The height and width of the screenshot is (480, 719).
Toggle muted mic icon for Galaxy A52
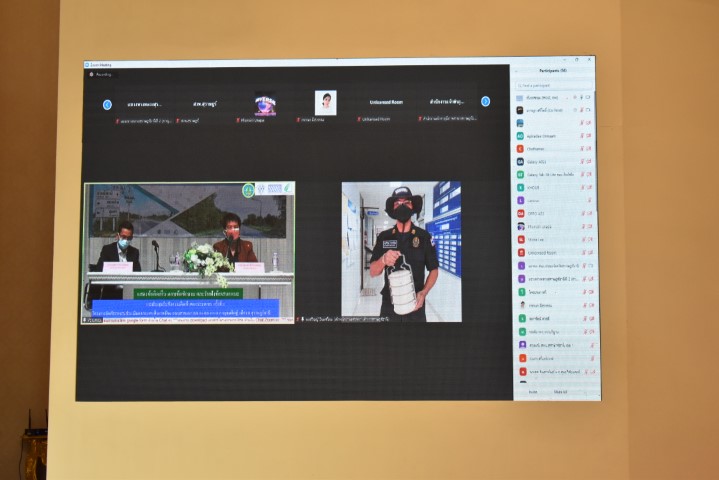582,161
